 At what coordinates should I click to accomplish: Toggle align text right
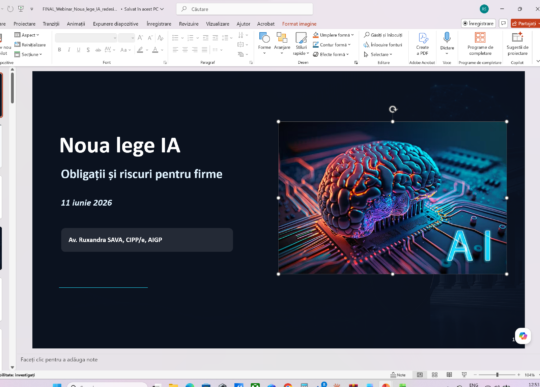(x=195, y=50)
